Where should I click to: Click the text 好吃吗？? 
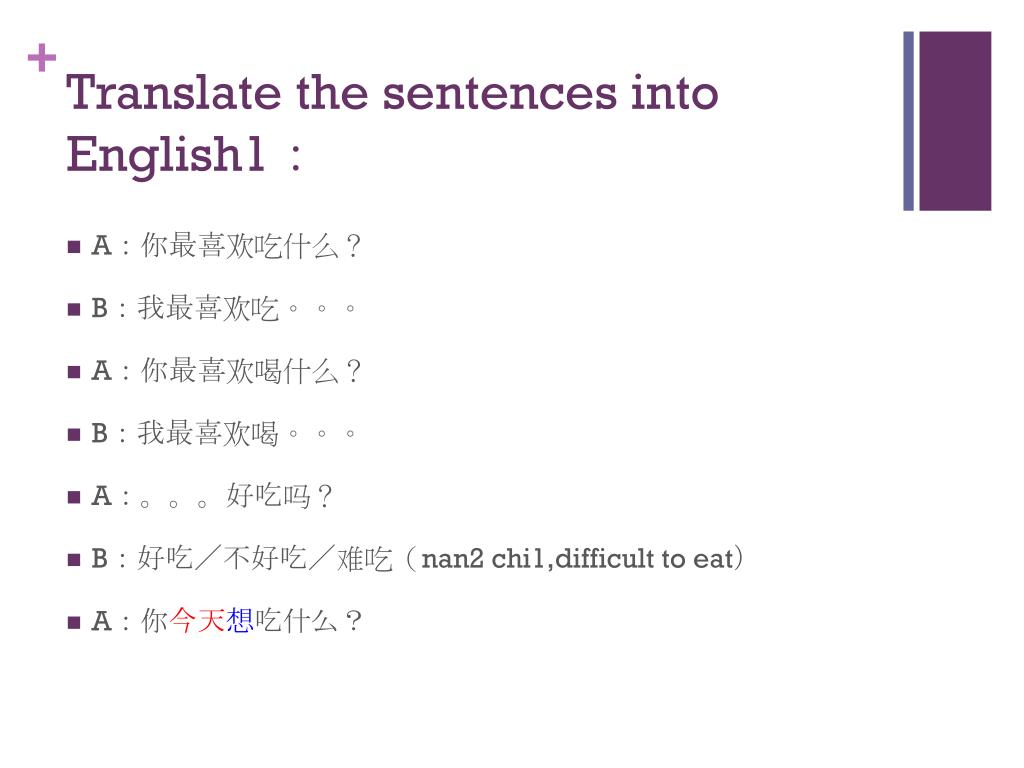(280, 496)
